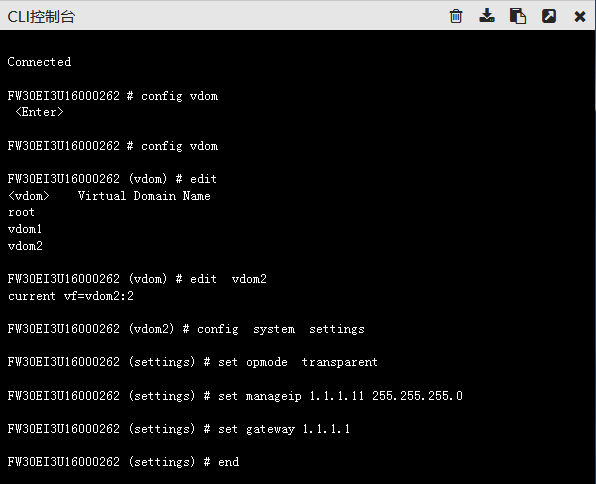
Task: Click the <Enter> hint line
Action: 39,112
